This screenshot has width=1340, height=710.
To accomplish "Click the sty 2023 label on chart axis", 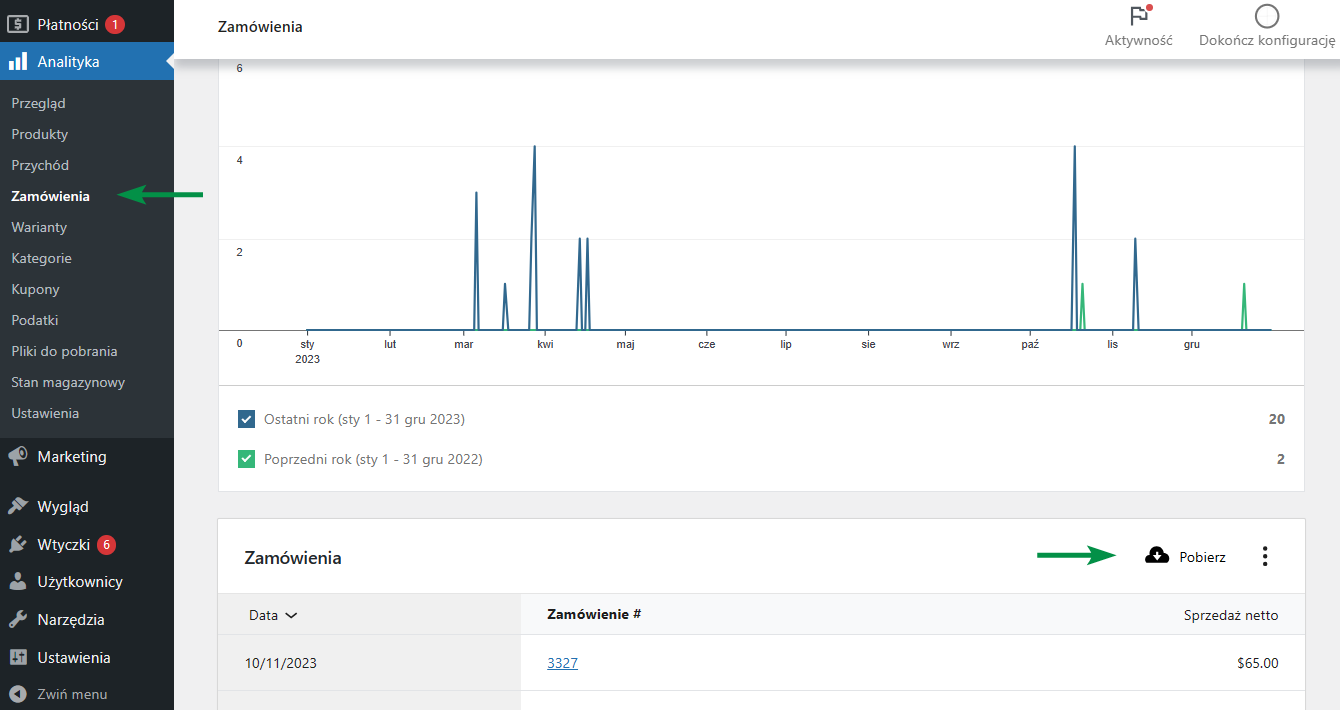I will pyautogui.click(x=308, y=351).
